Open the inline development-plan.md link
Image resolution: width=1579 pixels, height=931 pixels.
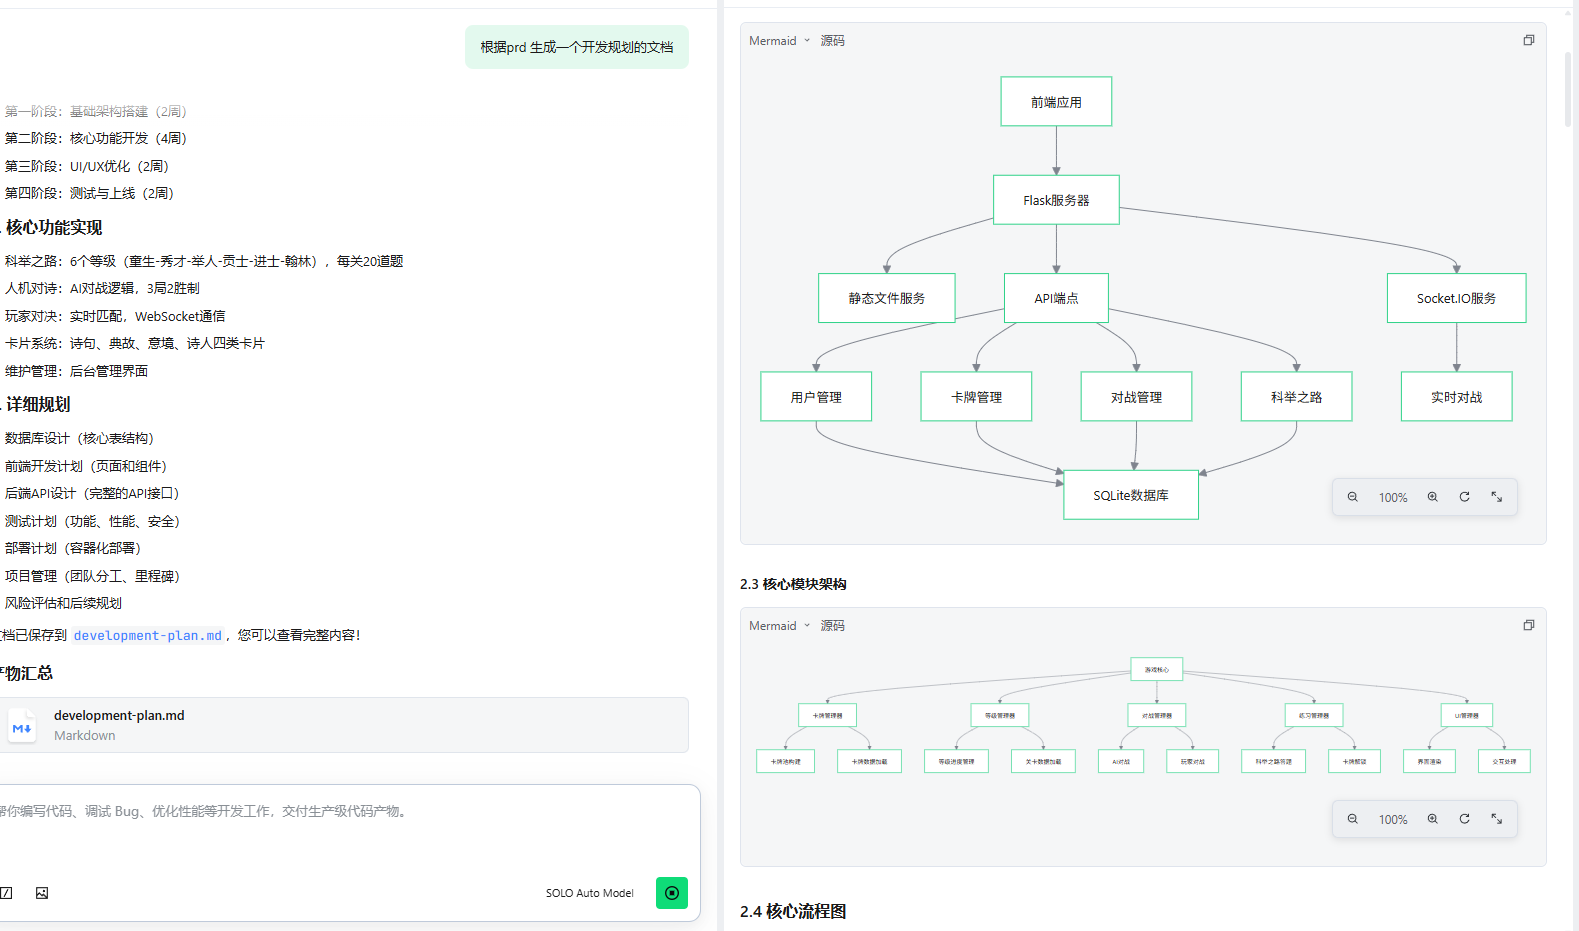click(148, 636)
